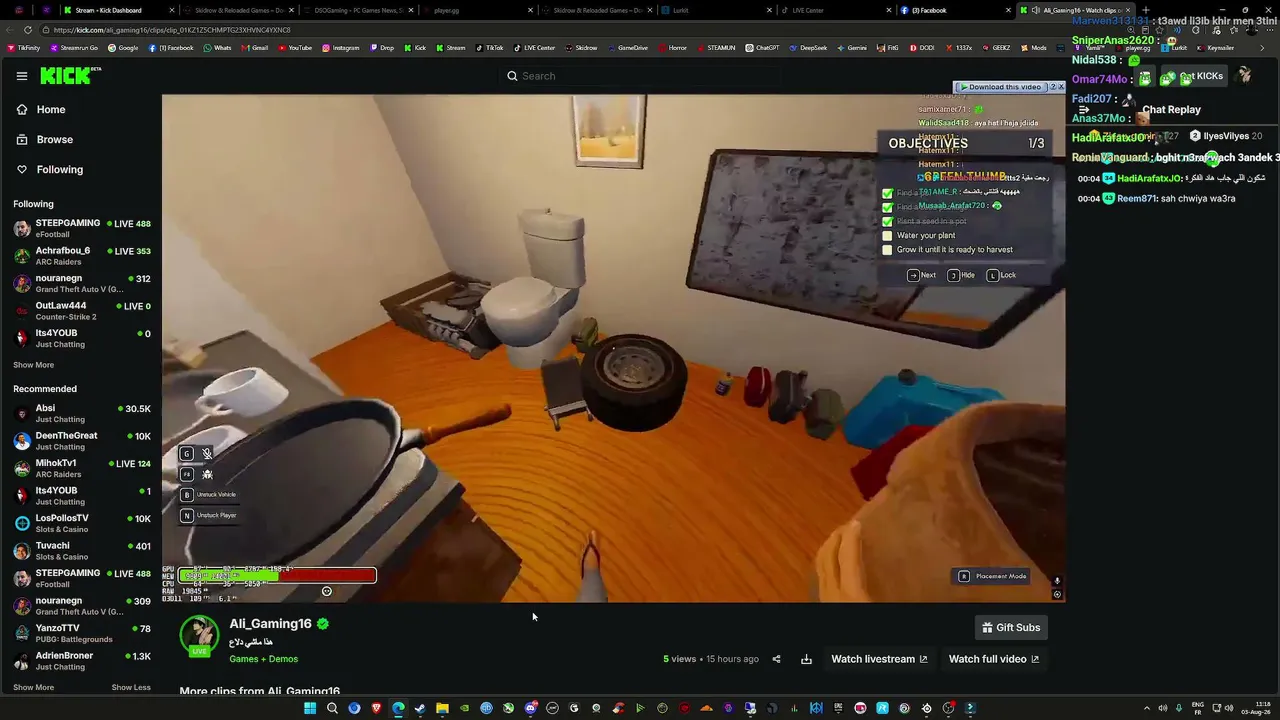Click Tuvachi avatar in Recommended
1280x720 pixels.
22,551
